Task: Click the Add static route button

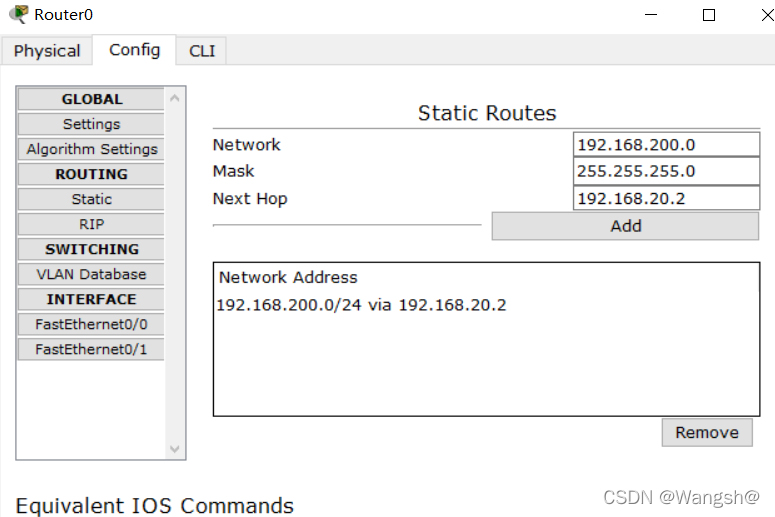Action: (625, 226)
